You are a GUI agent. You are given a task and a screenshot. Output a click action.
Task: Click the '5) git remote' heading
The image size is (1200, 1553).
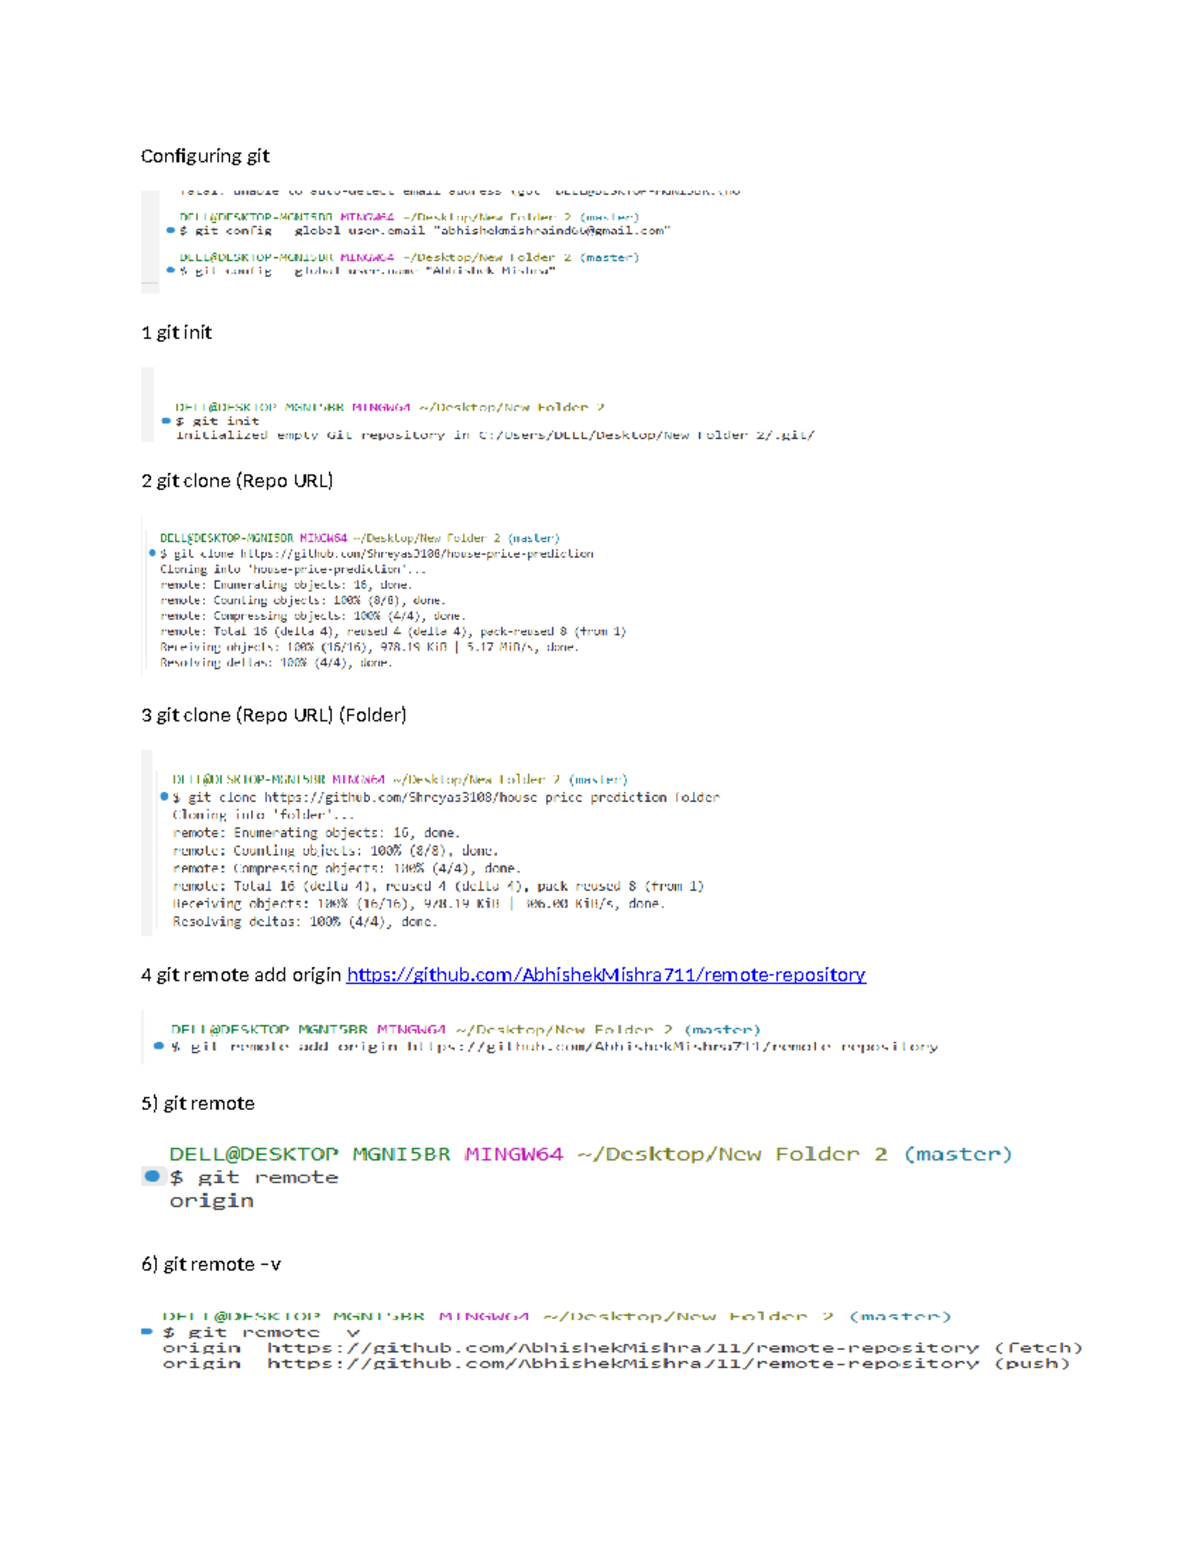(198, 1103)
